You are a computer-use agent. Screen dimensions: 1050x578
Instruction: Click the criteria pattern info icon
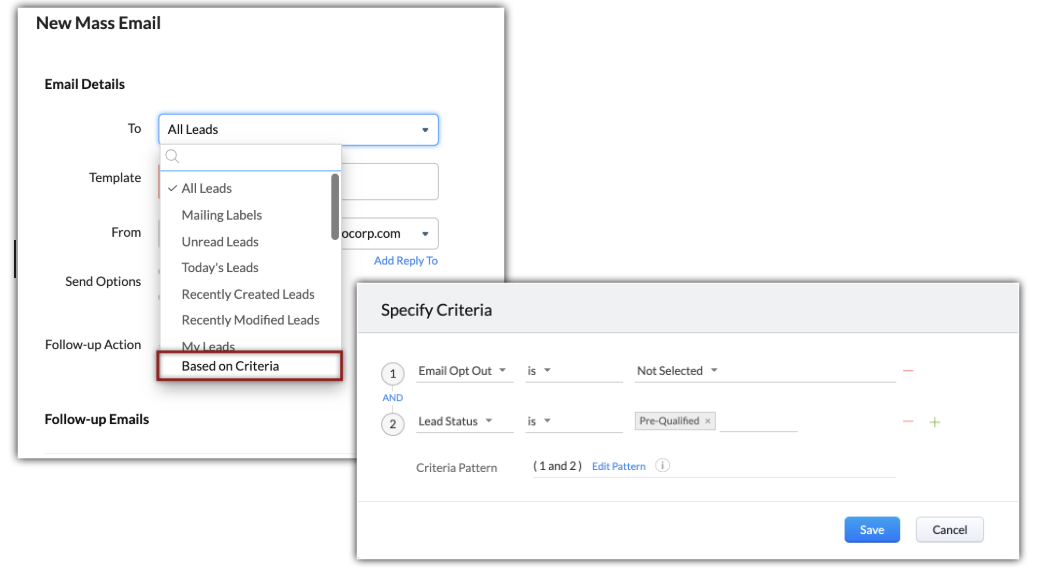pos(662,466)
